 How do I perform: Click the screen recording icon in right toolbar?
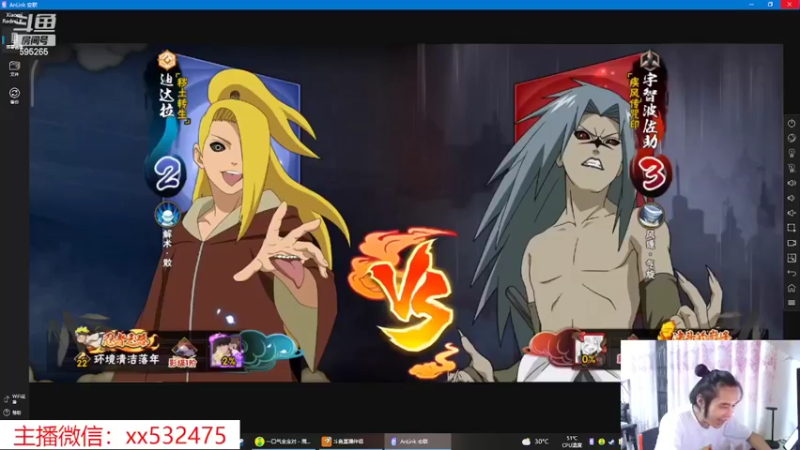click(791, 243)
